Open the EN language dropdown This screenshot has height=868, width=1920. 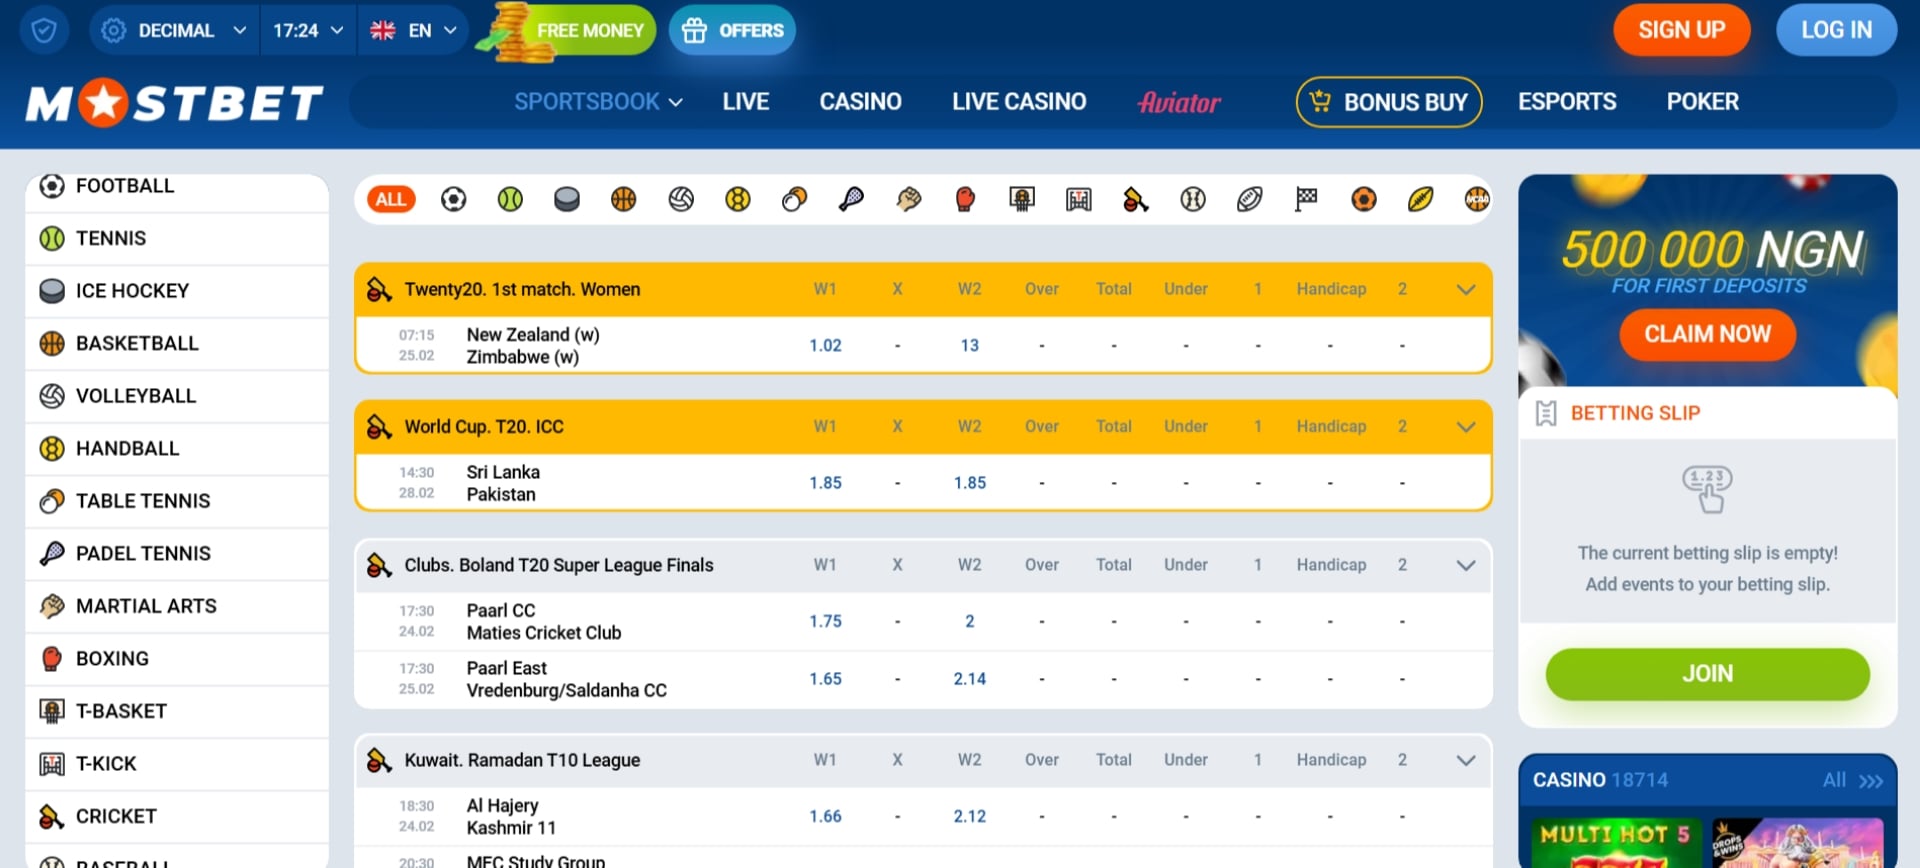click(413, 30)
